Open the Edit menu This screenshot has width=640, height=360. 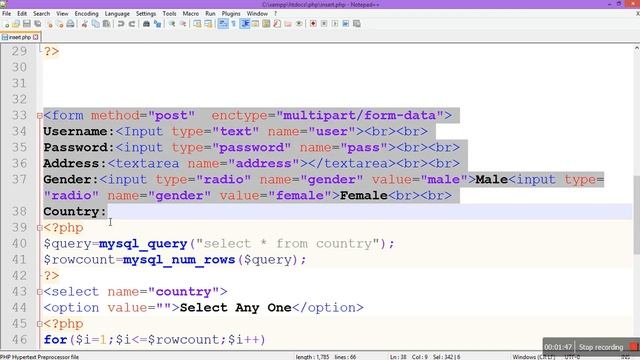pyautogui.click(x=22, y=13)
